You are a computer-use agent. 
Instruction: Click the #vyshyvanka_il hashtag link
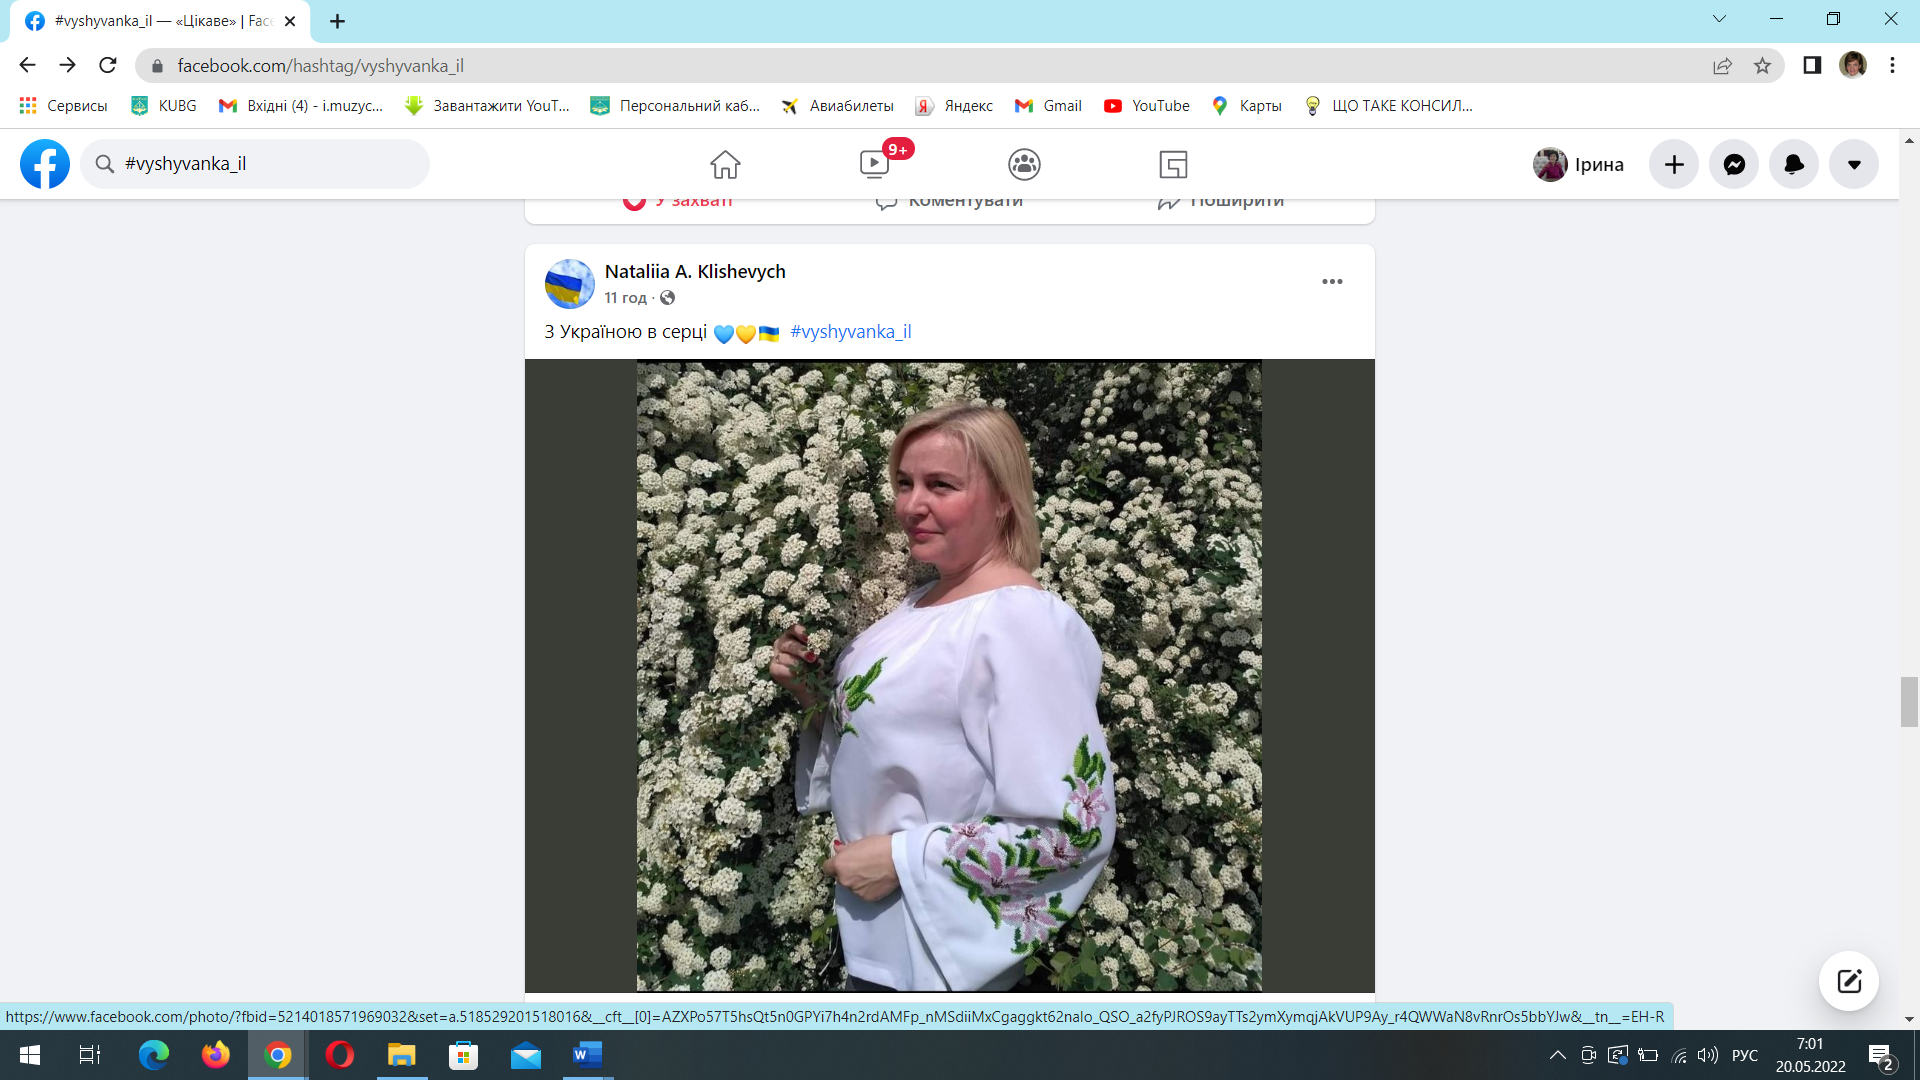tap(850, 332)
